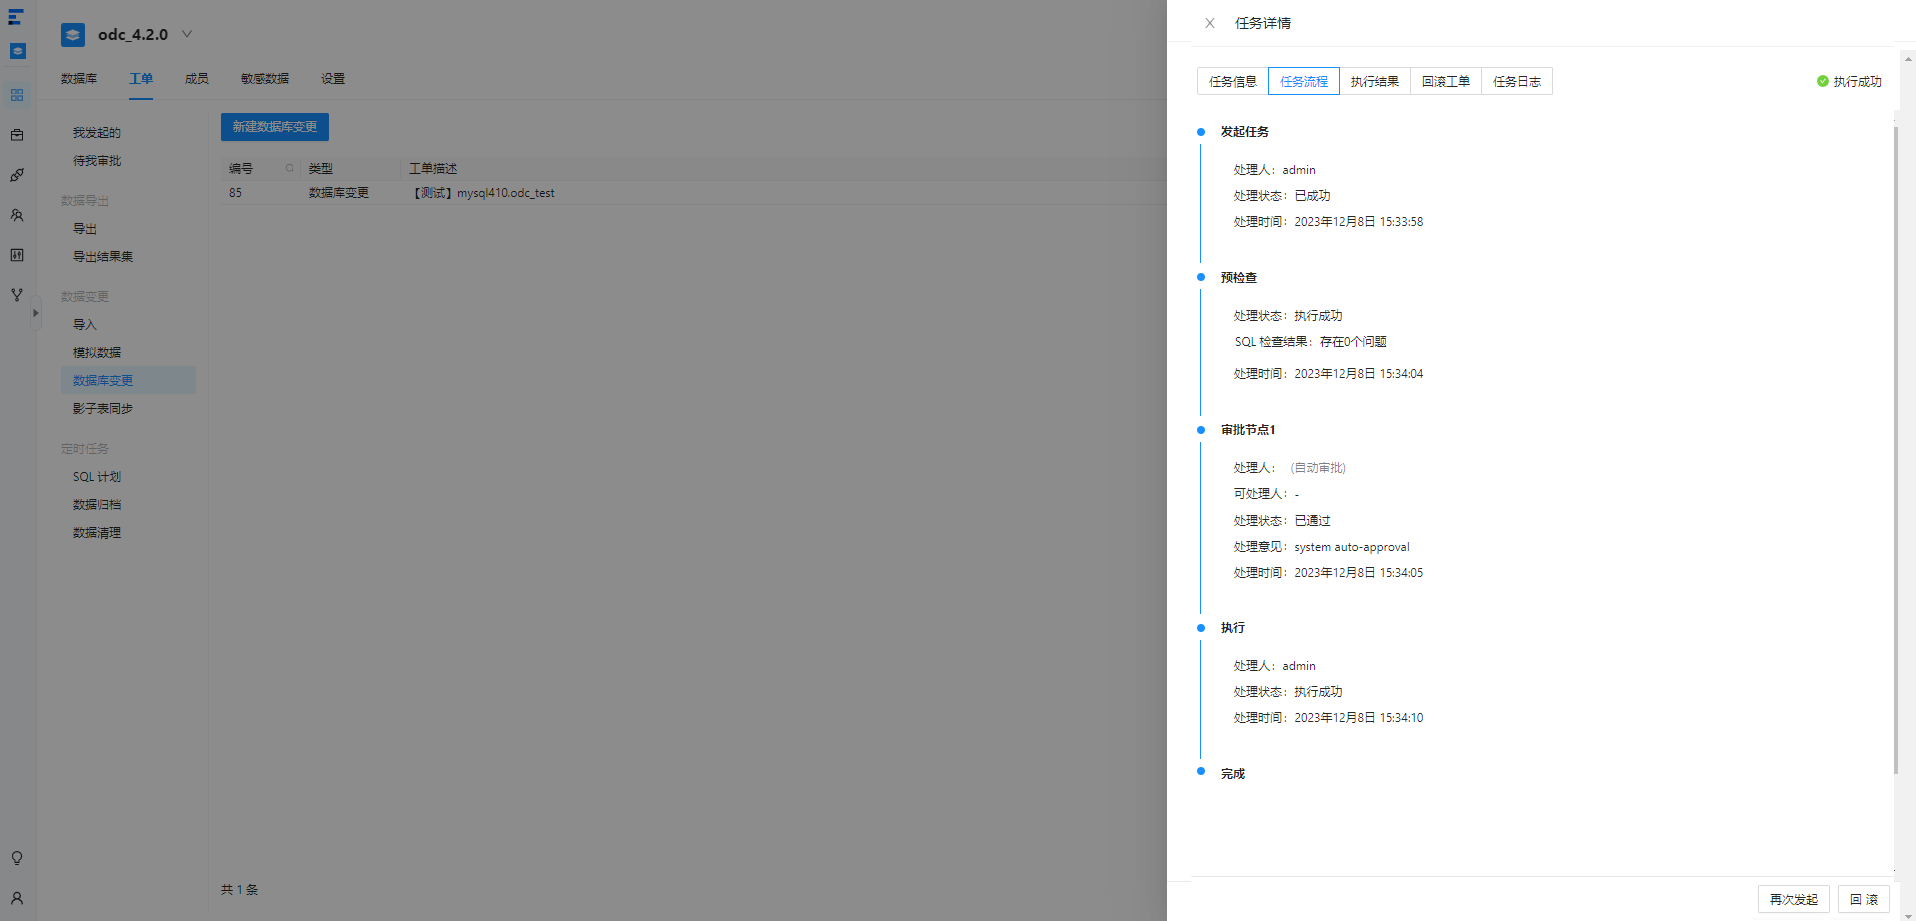The height and width of the screenshot is (921, 1916).
Task: Click the 再次发起 button
Action: click(1794, 899)
